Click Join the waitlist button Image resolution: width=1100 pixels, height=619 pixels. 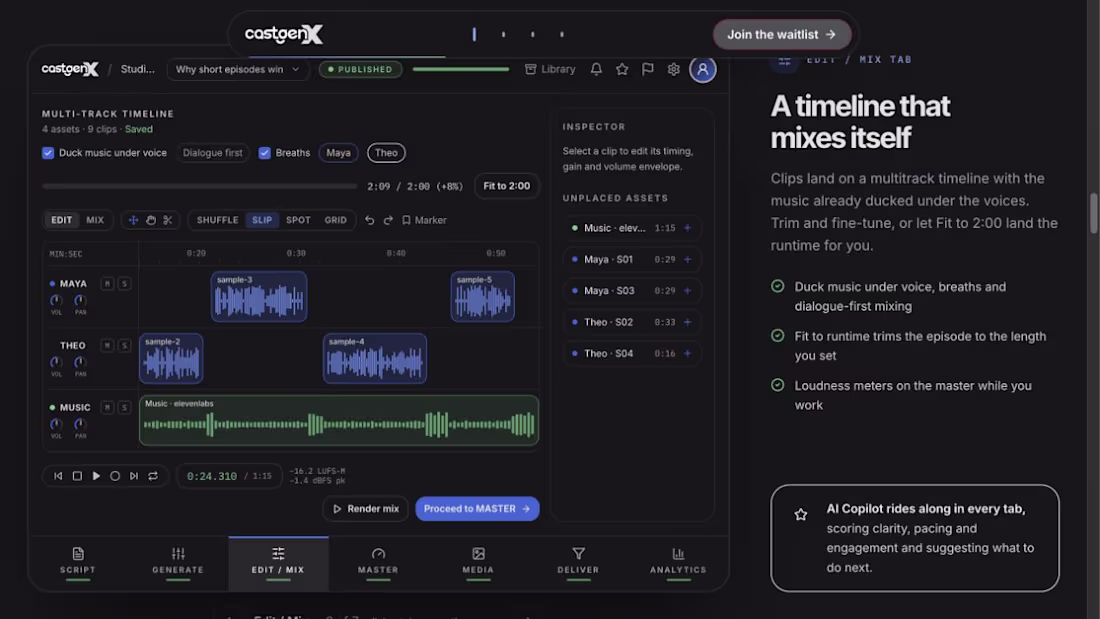pyautogui.click(x=782, y=34)
